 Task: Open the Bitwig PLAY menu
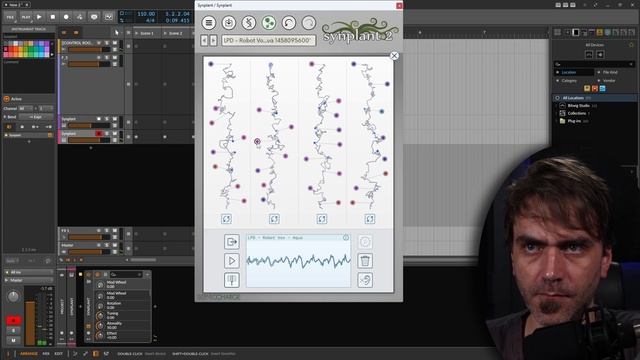click(26, 17)
